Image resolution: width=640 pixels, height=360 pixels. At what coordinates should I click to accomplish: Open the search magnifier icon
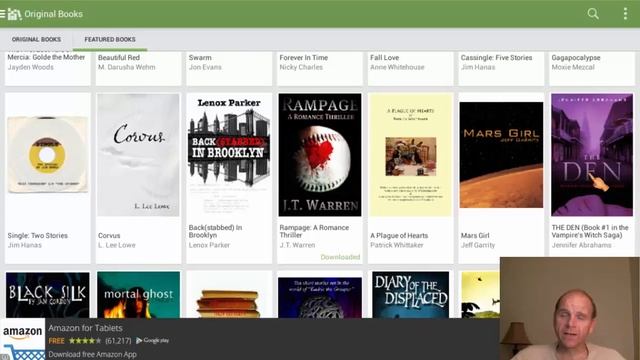coord(593,14)
